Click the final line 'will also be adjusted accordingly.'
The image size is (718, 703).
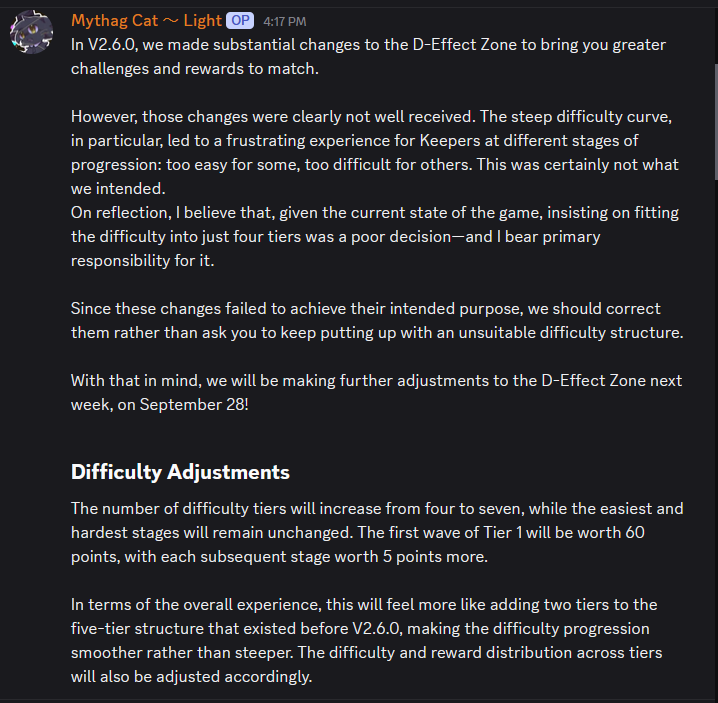click(x=191, y=676)
